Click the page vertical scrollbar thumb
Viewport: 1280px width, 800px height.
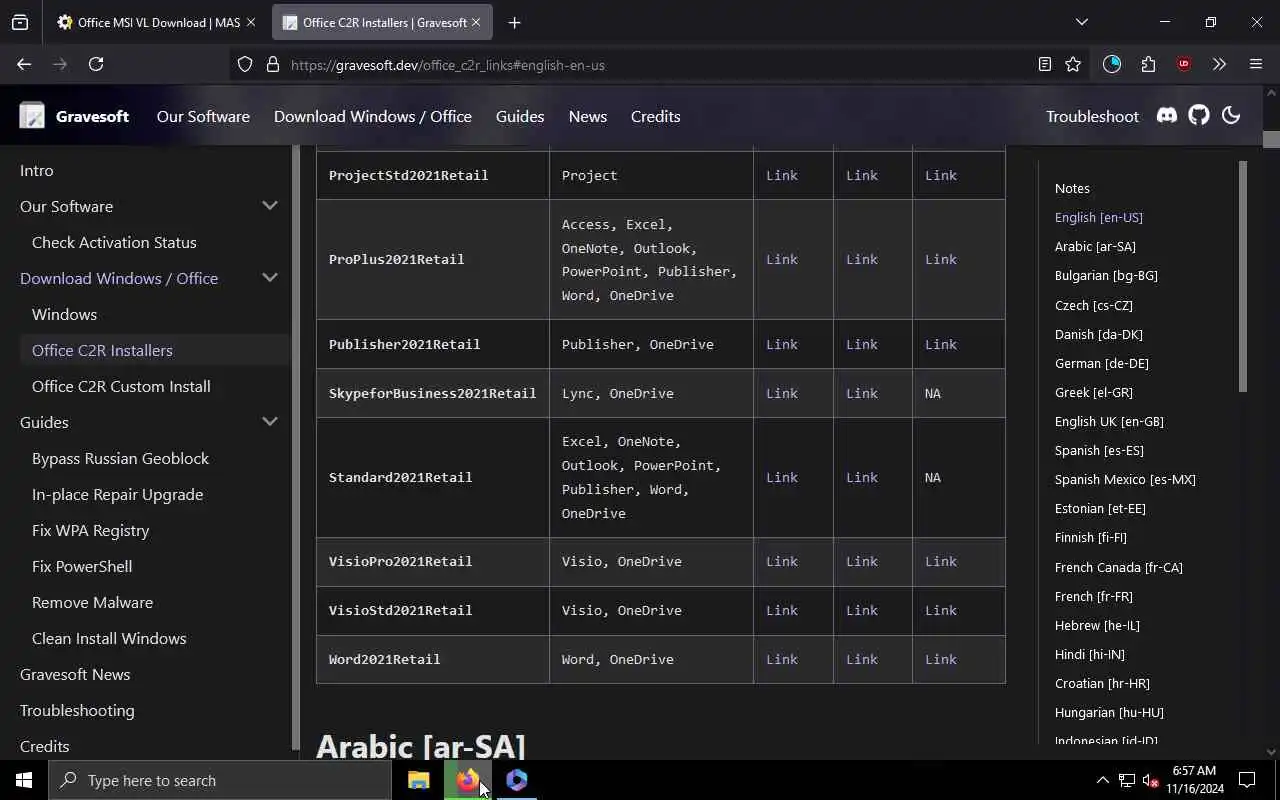(x=1271, y=139)
